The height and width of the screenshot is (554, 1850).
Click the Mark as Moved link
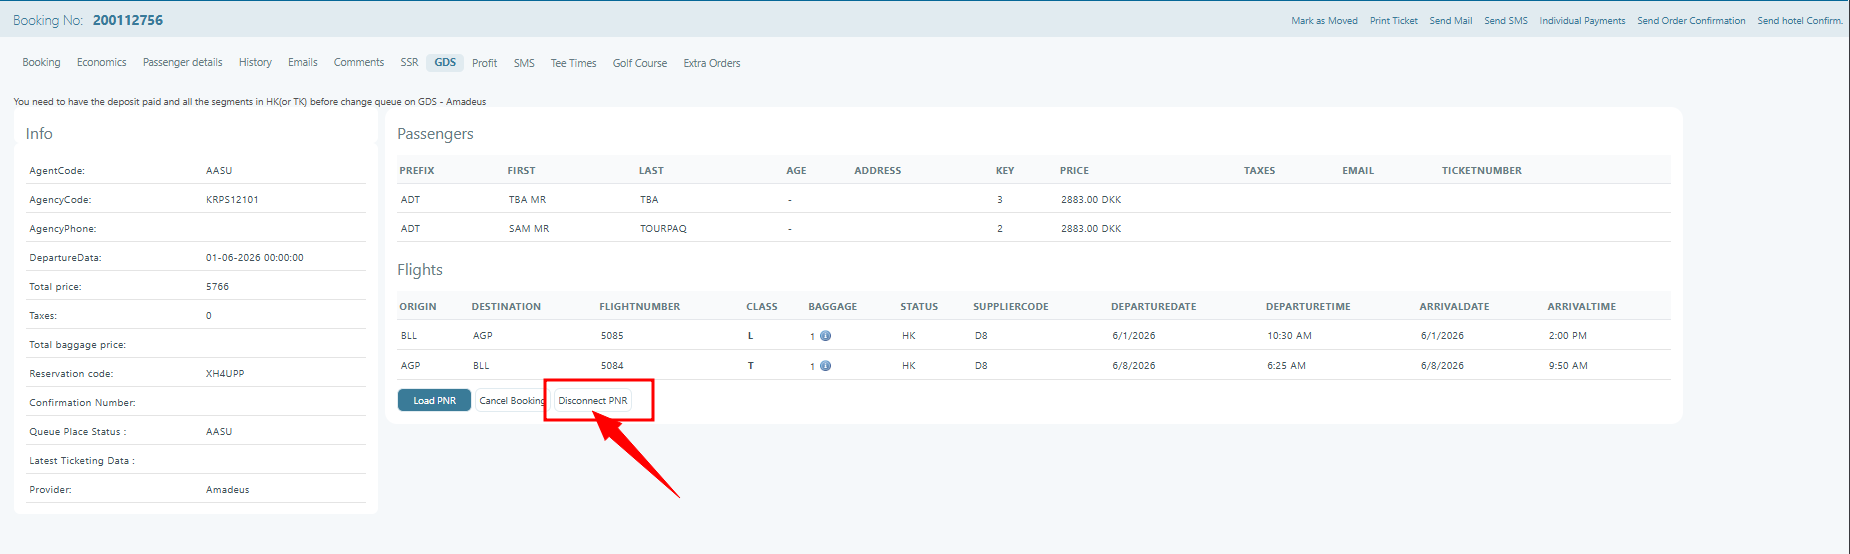[x=1324, y=21]
